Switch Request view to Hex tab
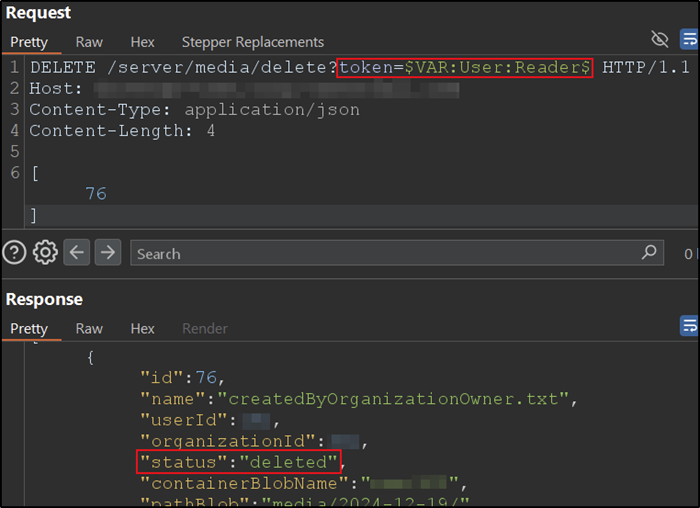 (x=143, y=42)
